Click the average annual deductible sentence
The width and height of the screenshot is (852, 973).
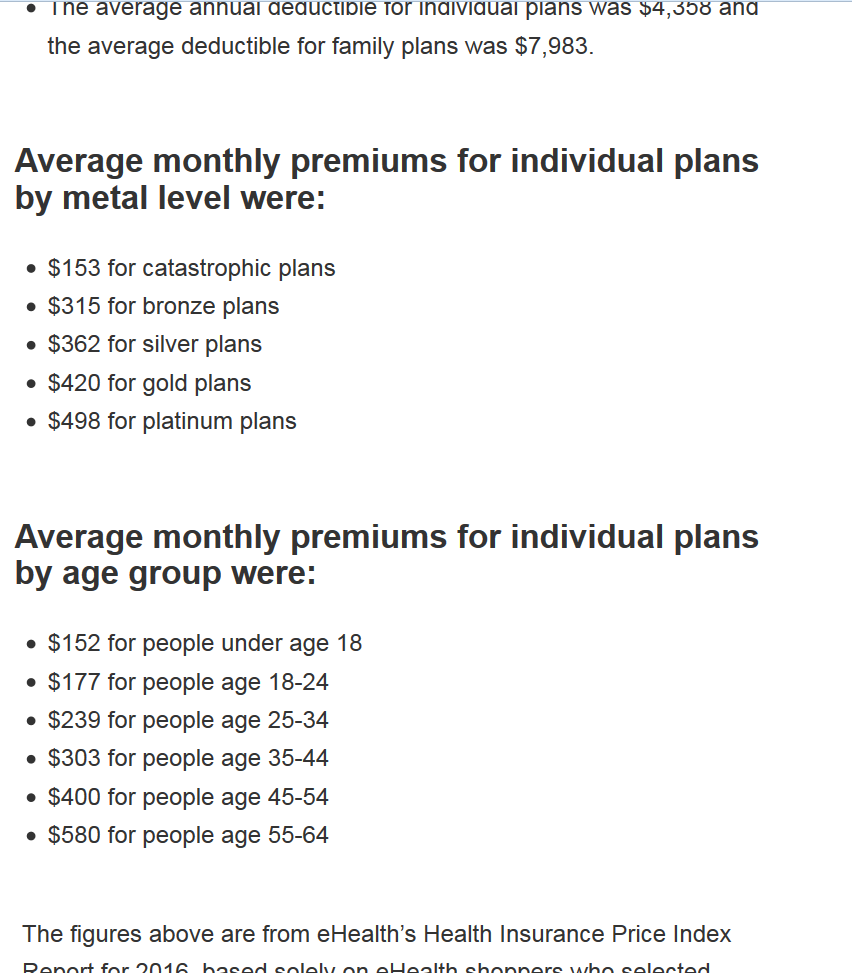[403, 29]
